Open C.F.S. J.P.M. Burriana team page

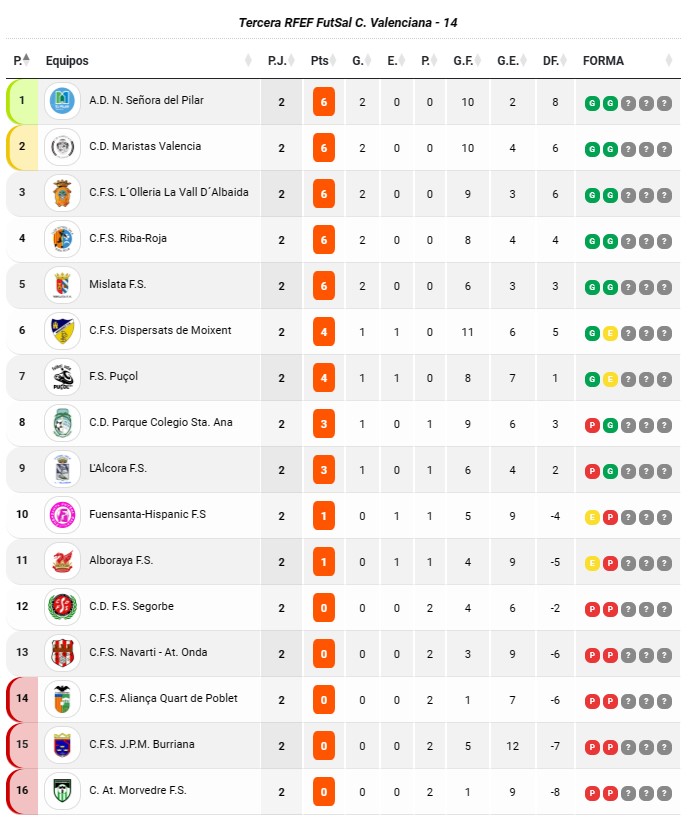click(x=141, y=744)
